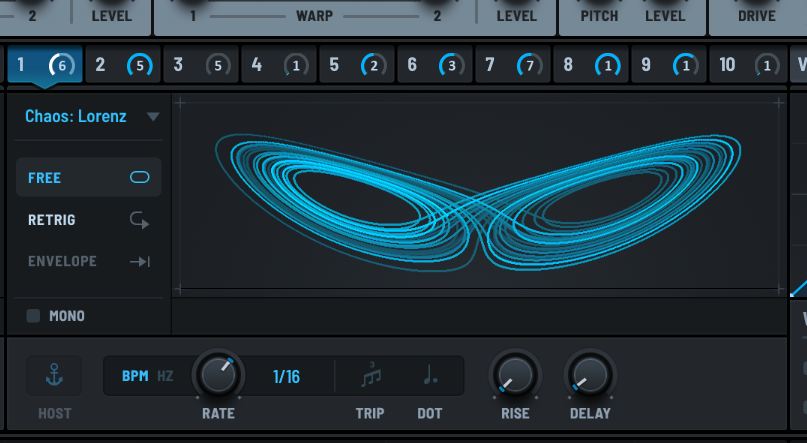Click the RATE knob
Viewport: 807px width, 443px height.
click(218, 375)
